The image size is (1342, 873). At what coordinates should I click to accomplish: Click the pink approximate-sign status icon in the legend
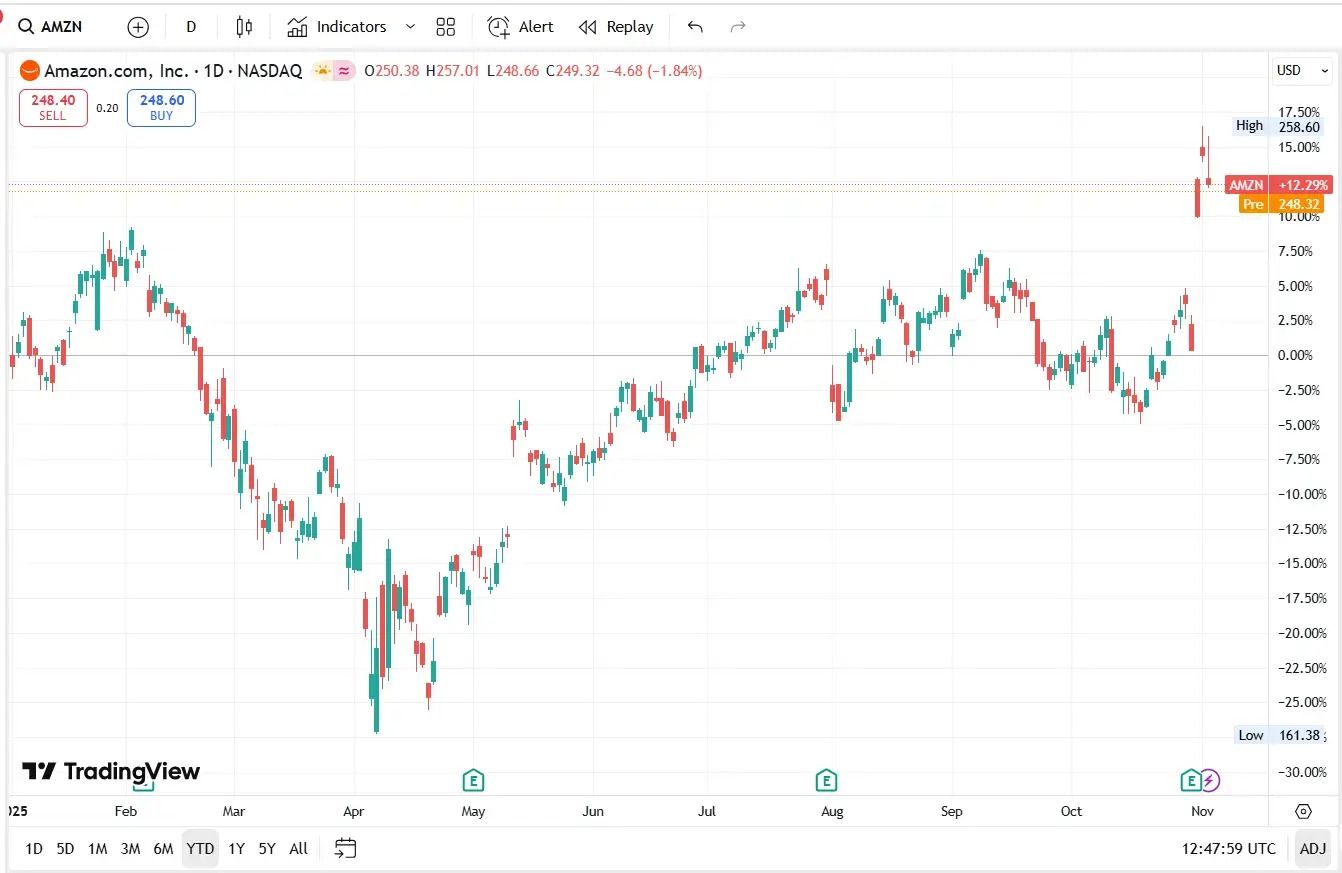[x=344, y=71]
